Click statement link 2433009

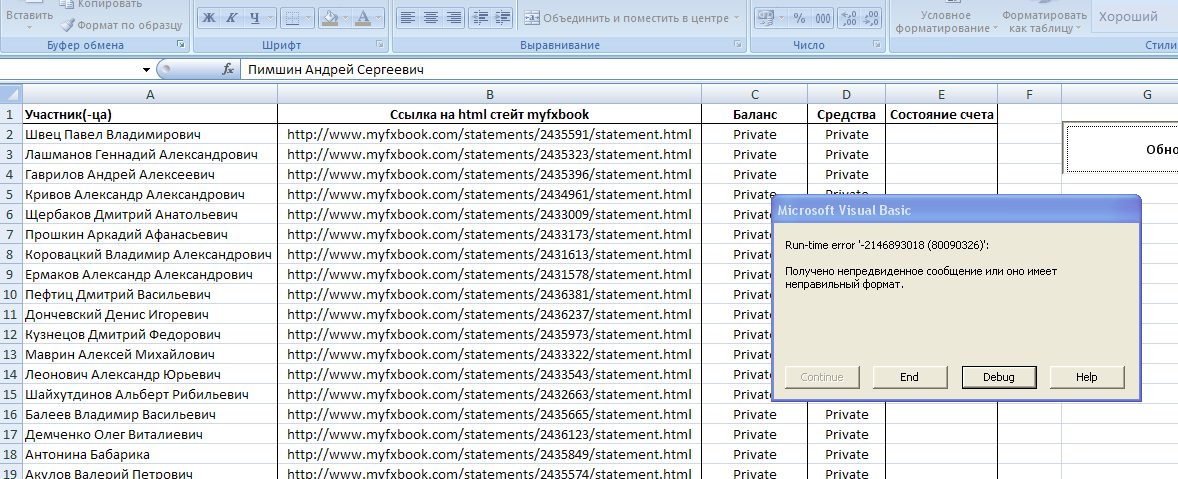coord(489,214)
